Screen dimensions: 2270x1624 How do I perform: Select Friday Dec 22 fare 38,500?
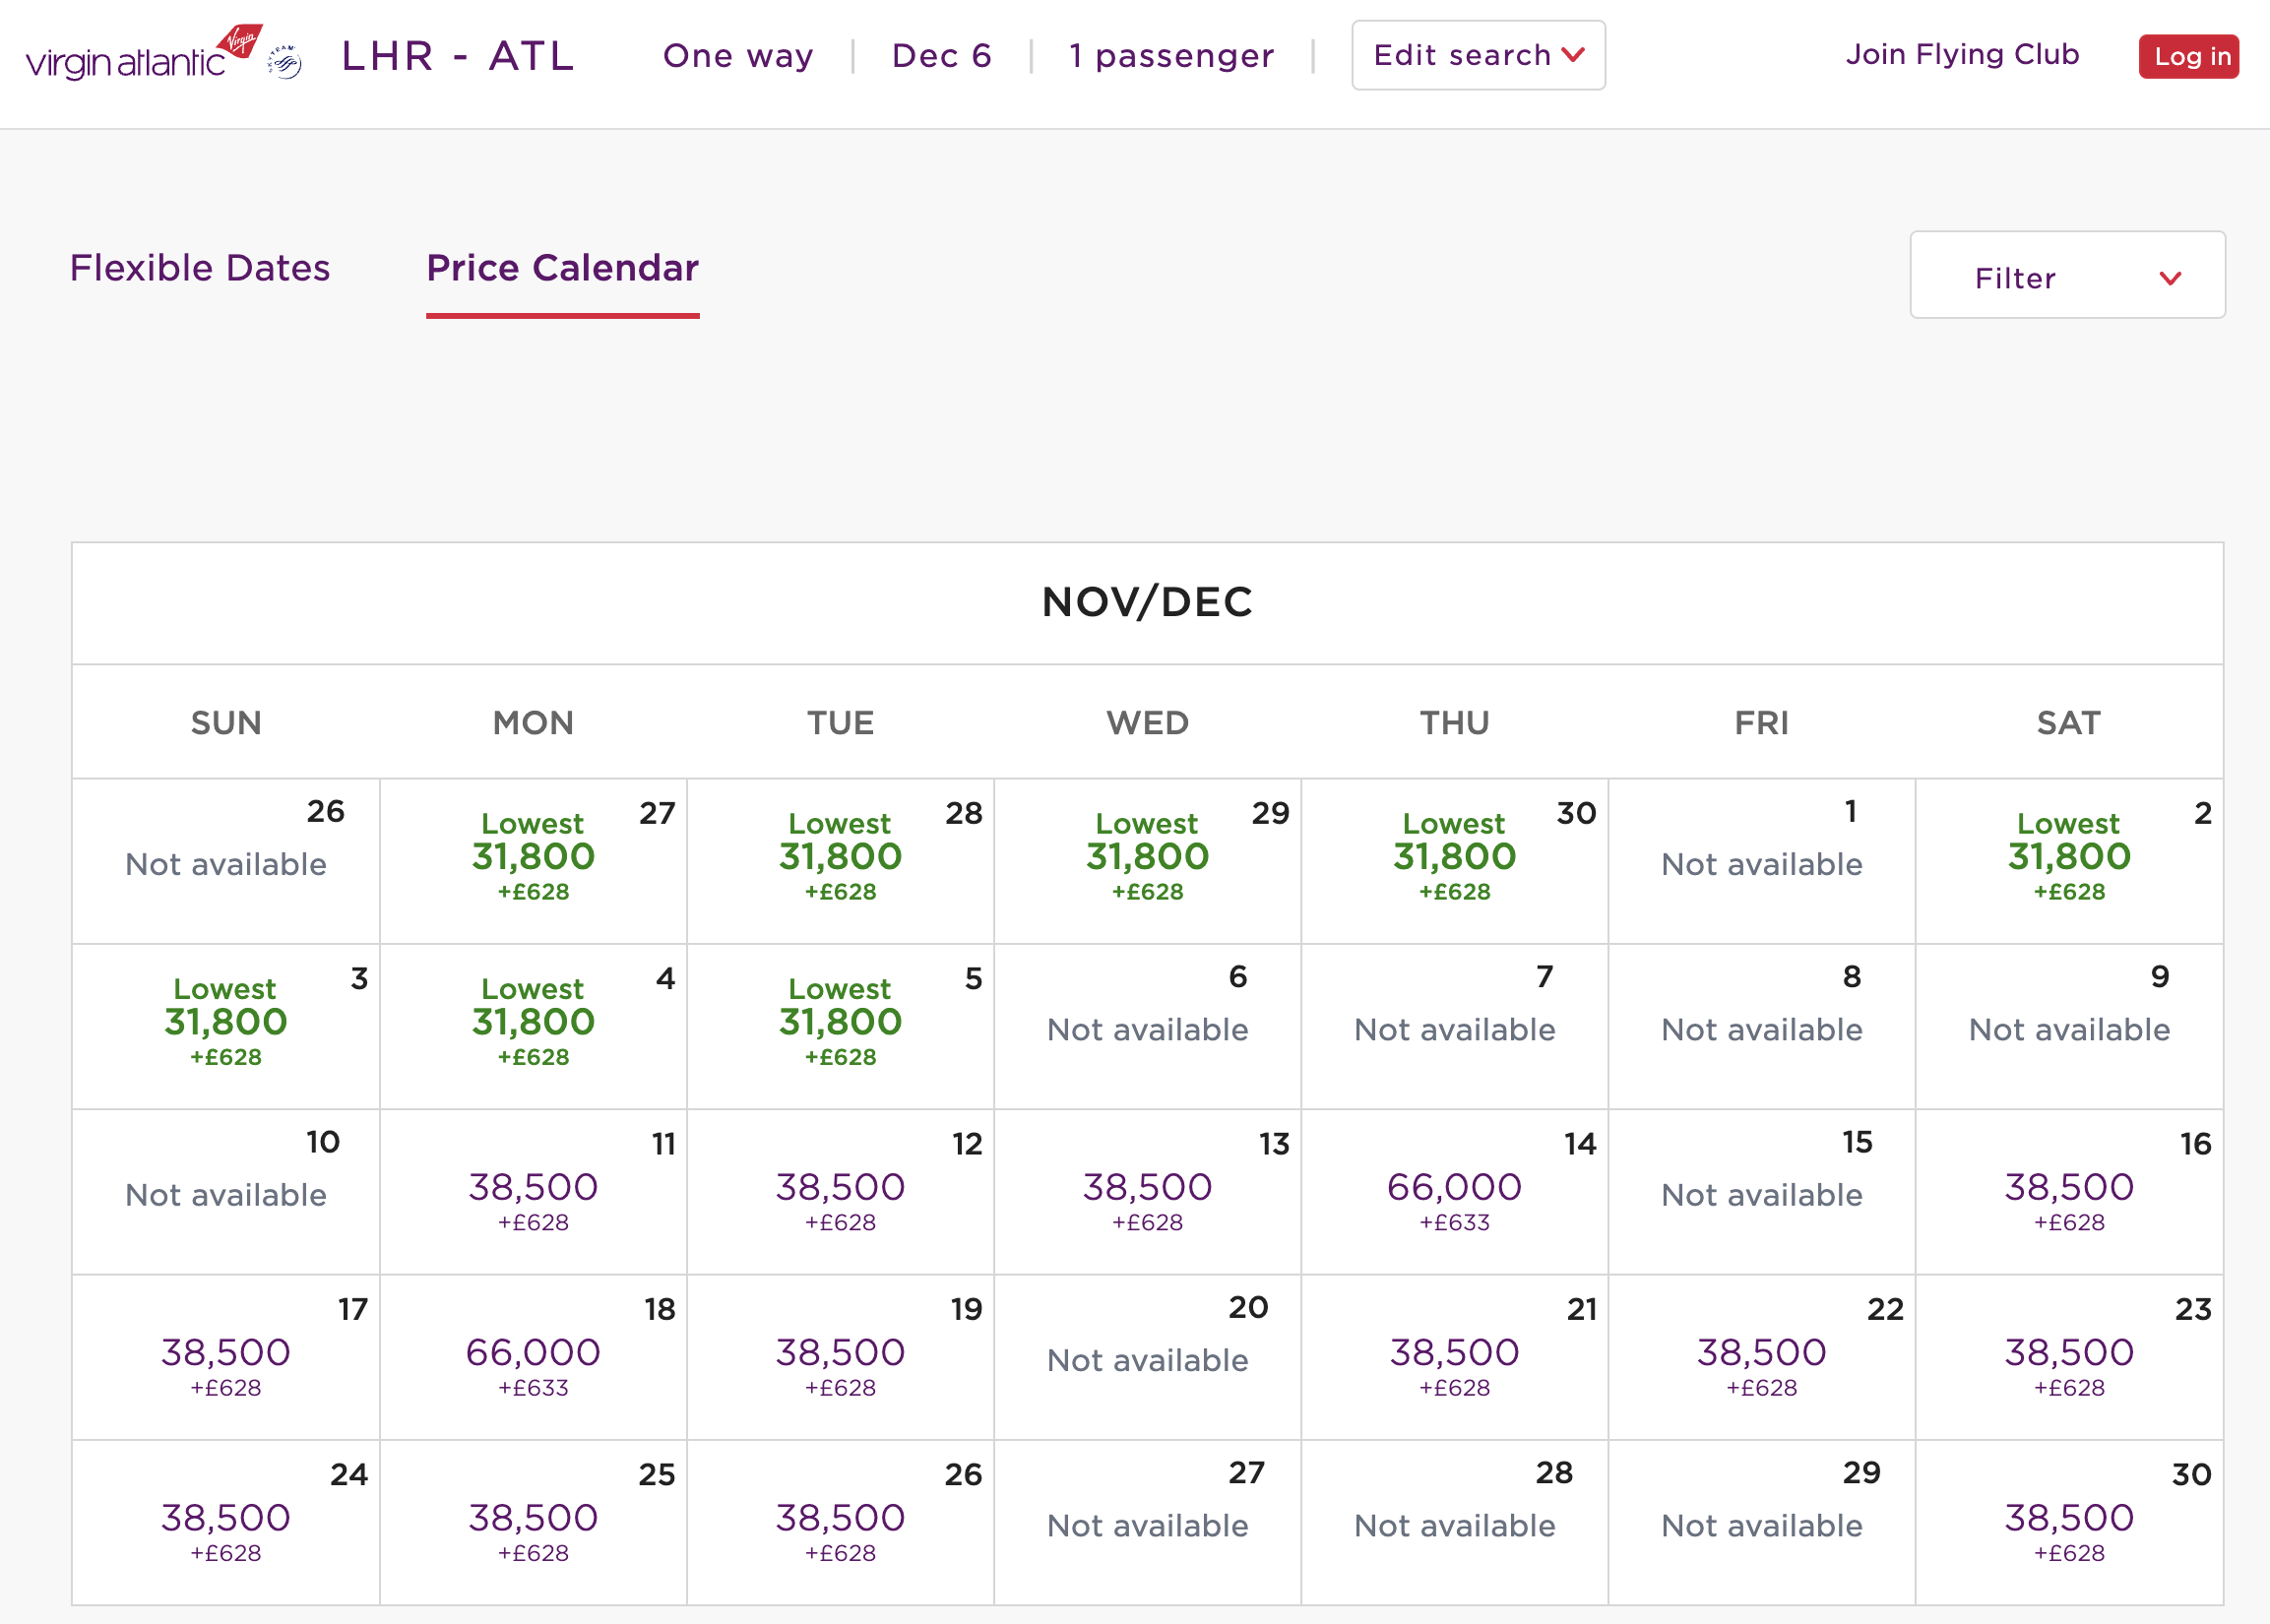[x=1761, y=1357]
